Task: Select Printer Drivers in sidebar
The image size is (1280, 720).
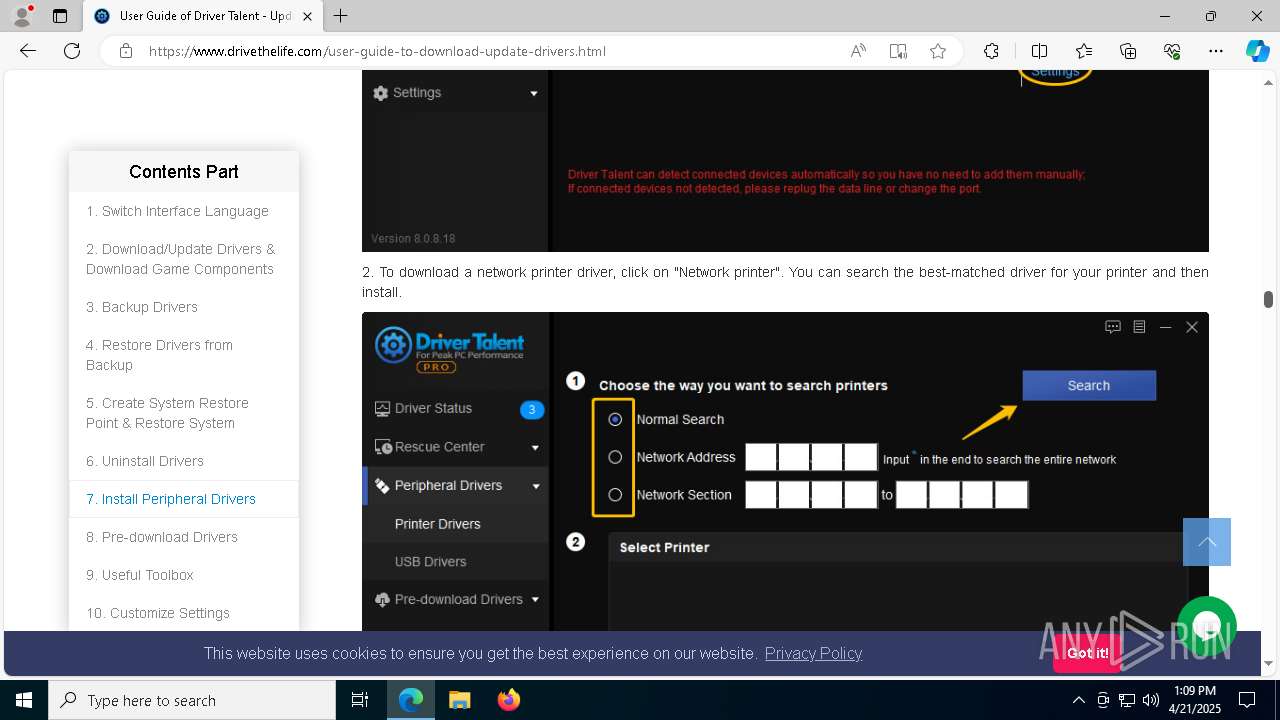Action: coord(438,524)
